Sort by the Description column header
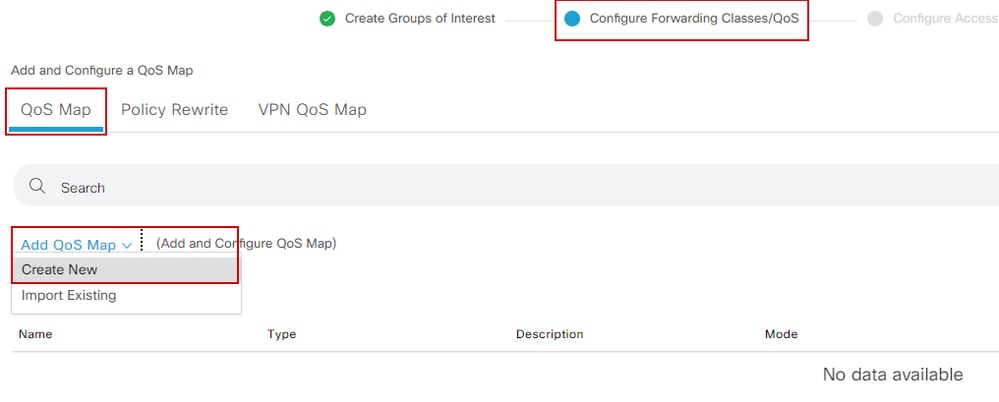Image resolution: width=999 pixels, height=402 pixels. tap(549, 334)
